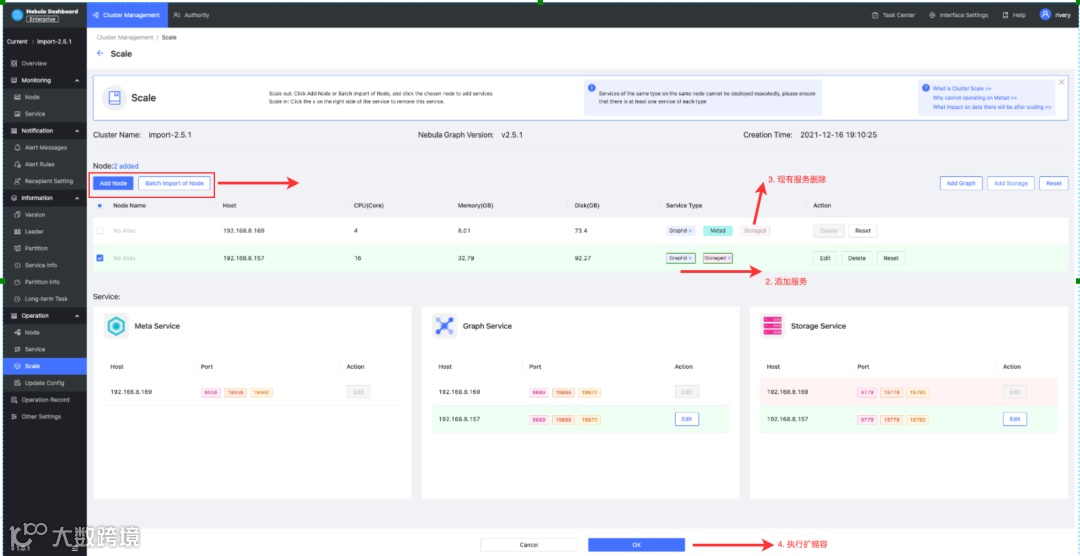Open Interface Settings icon in header
Viewport: 1080px width, 556px height.
point(932,15)
